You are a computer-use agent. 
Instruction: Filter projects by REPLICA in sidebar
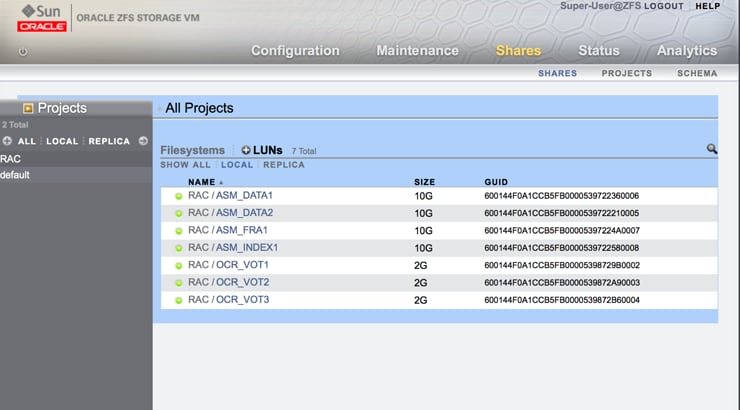tap(109, 141)
